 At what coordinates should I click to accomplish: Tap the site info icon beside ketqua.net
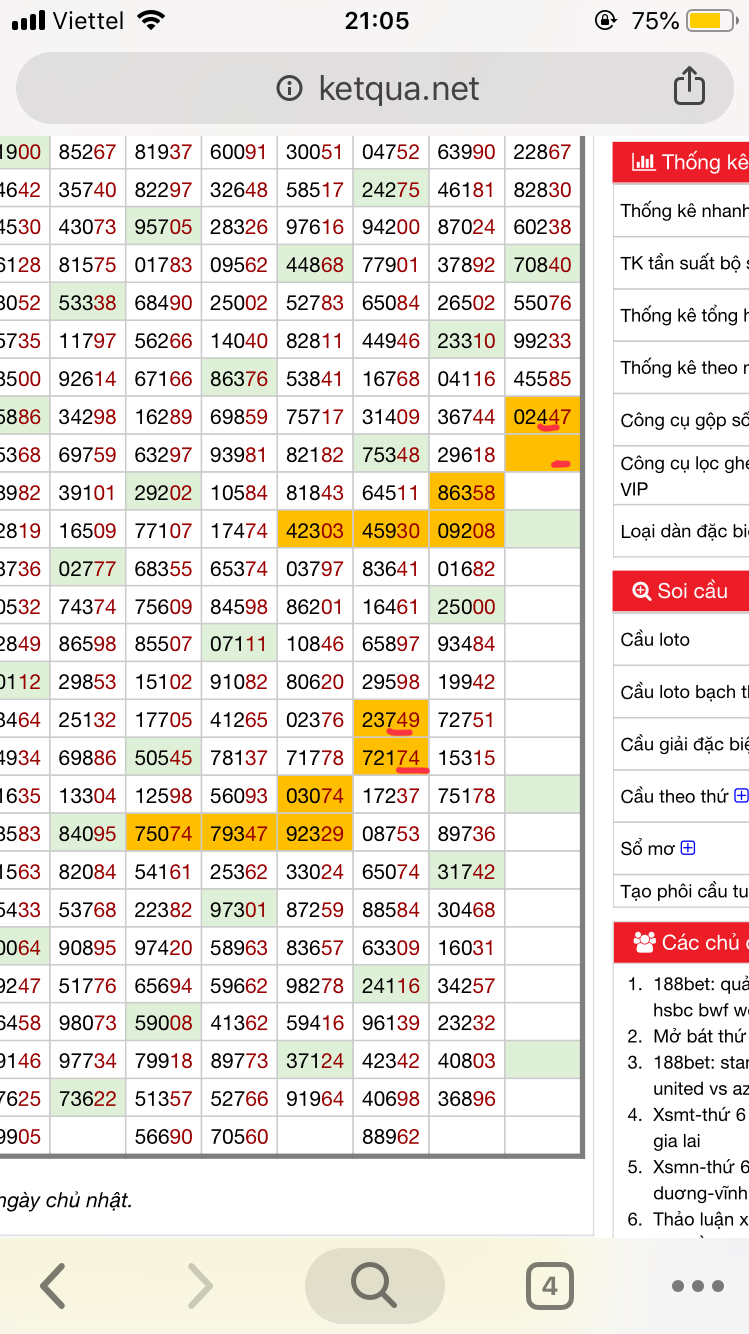coord(289,88)
